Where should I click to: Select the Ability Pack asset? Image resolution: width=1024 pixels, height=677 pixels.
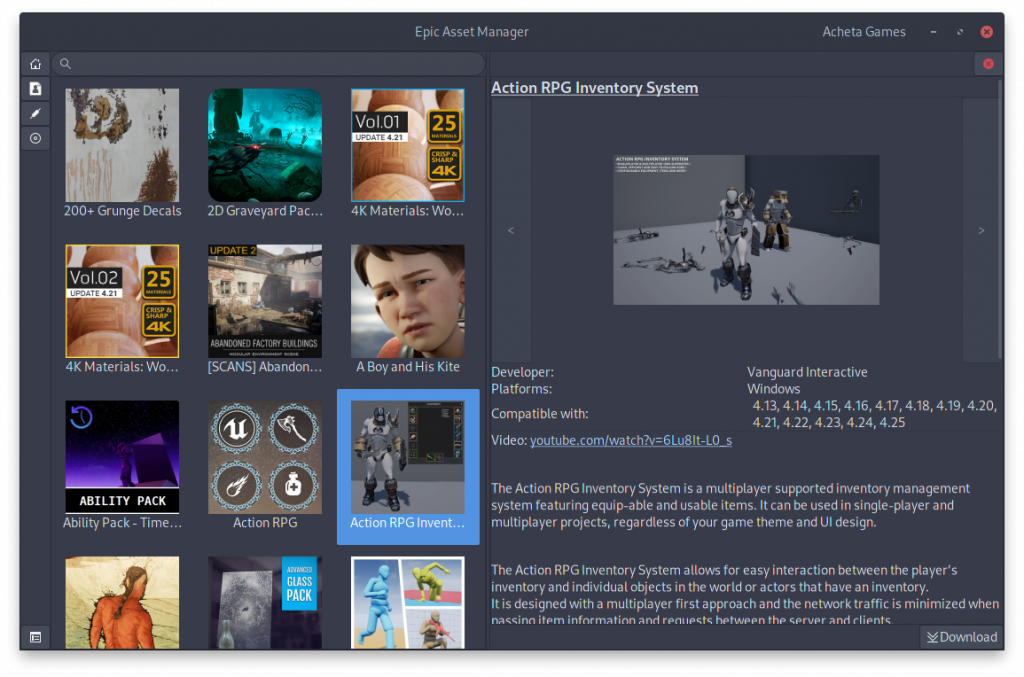click(122, 466)
